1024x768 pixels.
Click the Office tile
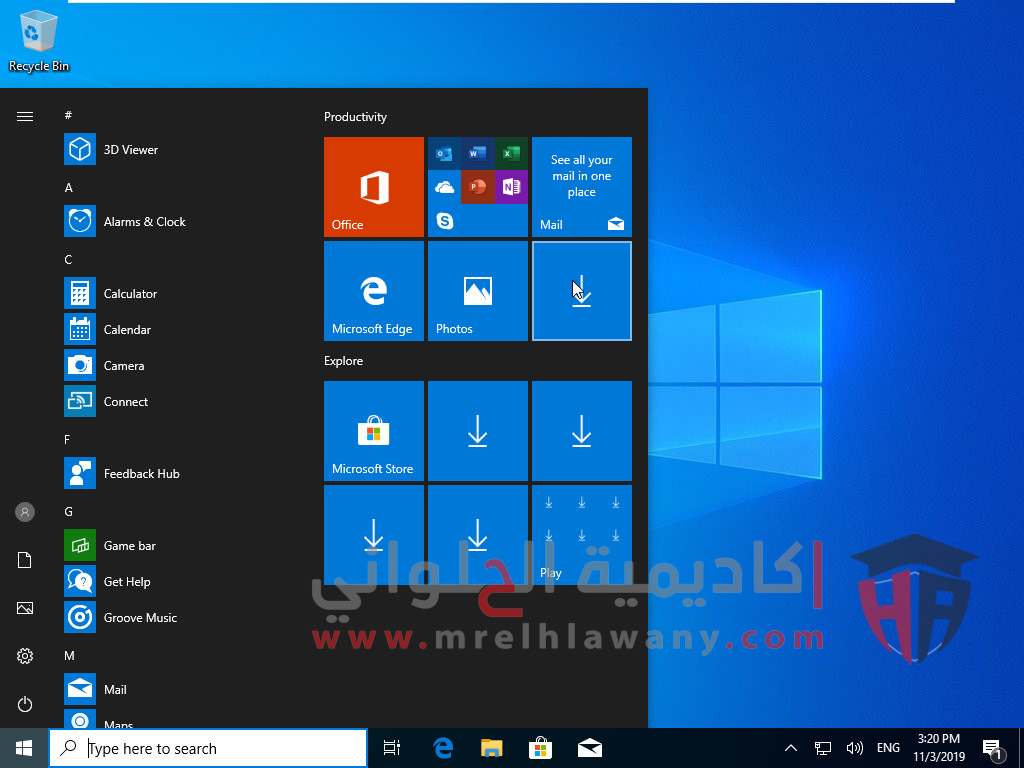pyautogui.click(x=374, y=187)
